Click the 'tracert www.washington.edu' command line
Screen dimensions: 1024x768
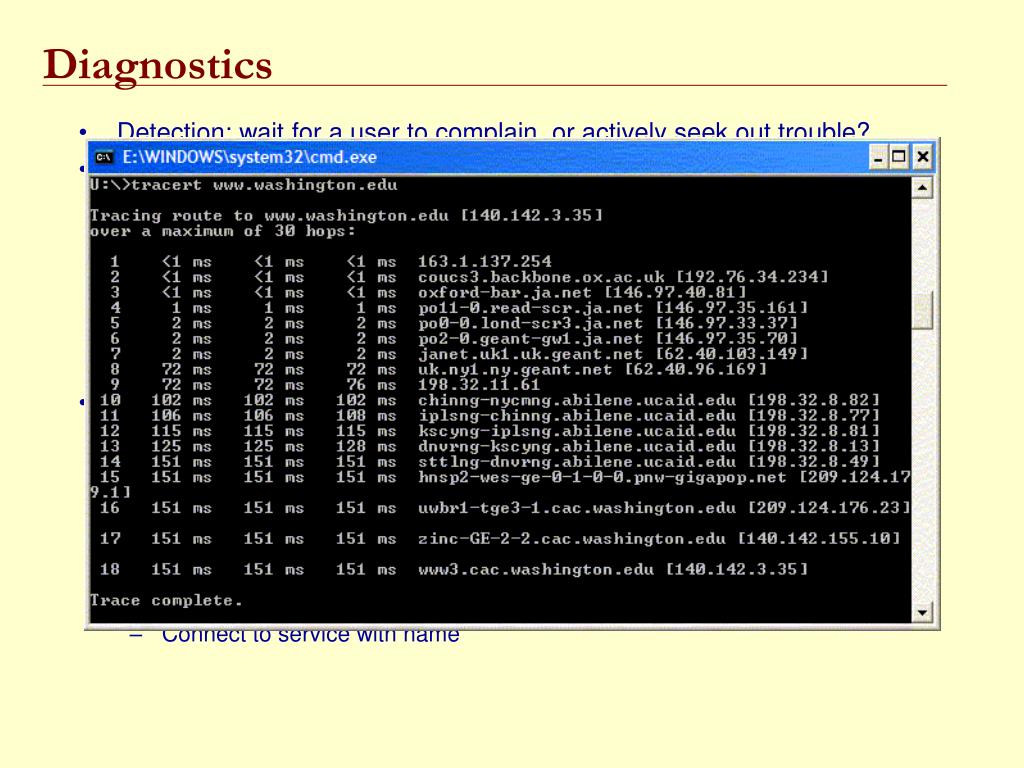244,185
